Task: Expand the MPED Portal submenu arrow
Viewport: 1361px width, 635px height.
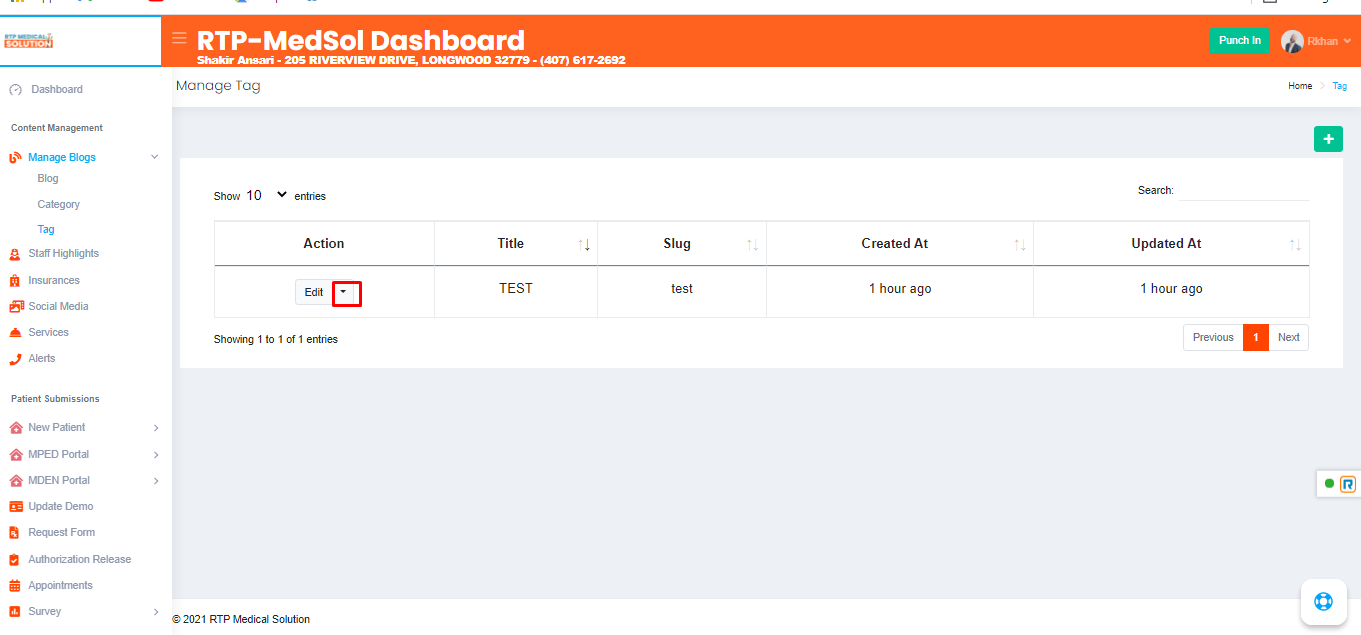Action: coord(156,455)
